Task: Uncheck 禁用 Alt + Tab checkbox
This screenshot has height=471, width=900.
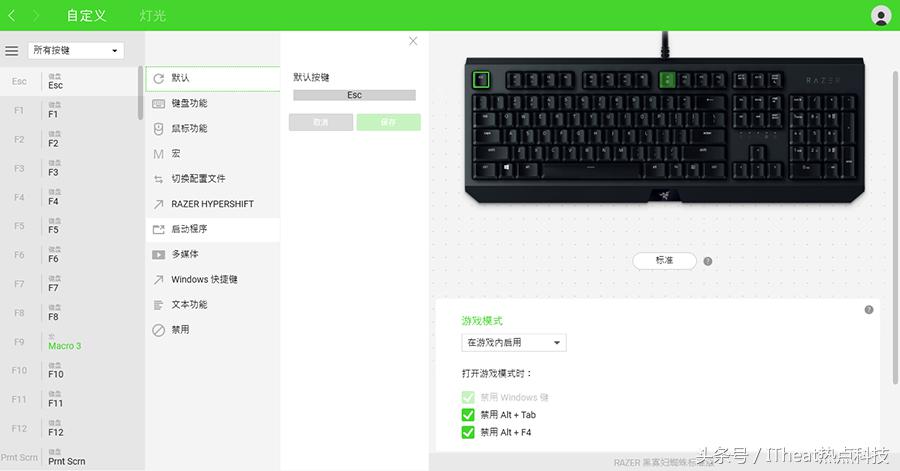Action: tap(468, 415)
